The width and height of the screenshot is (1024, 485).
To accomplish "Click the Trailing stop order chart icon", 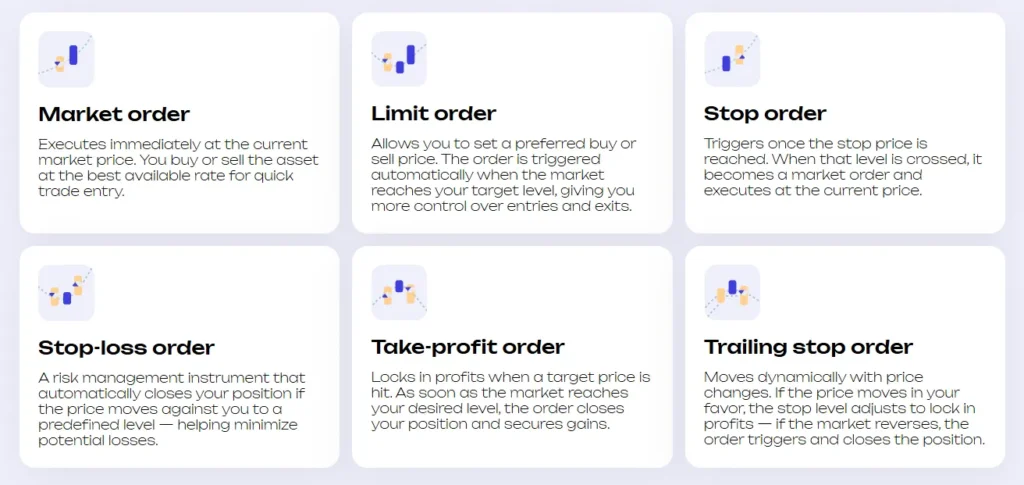I will (732, 292).
